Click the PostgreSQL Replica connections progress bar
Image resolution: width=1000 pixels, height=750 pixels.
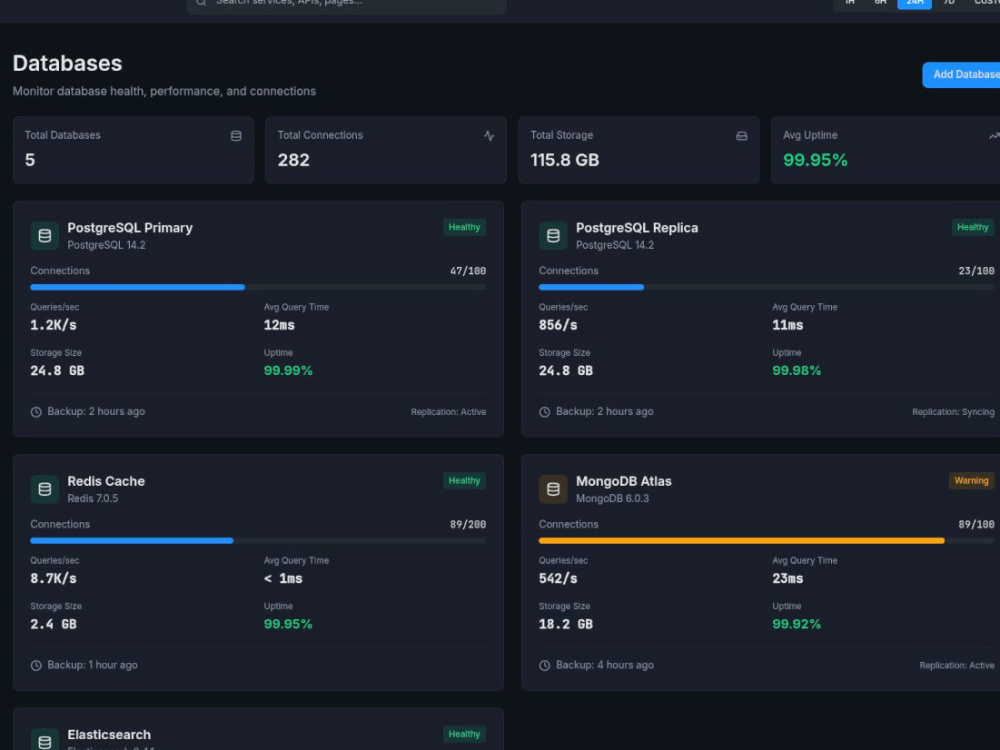(x=767, y=287)
